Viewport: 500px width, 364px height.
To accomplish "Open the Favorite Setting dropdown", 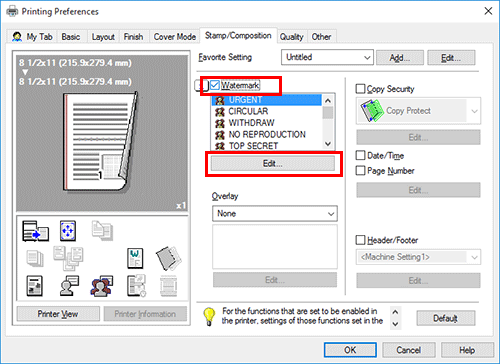I will [327, 57].
